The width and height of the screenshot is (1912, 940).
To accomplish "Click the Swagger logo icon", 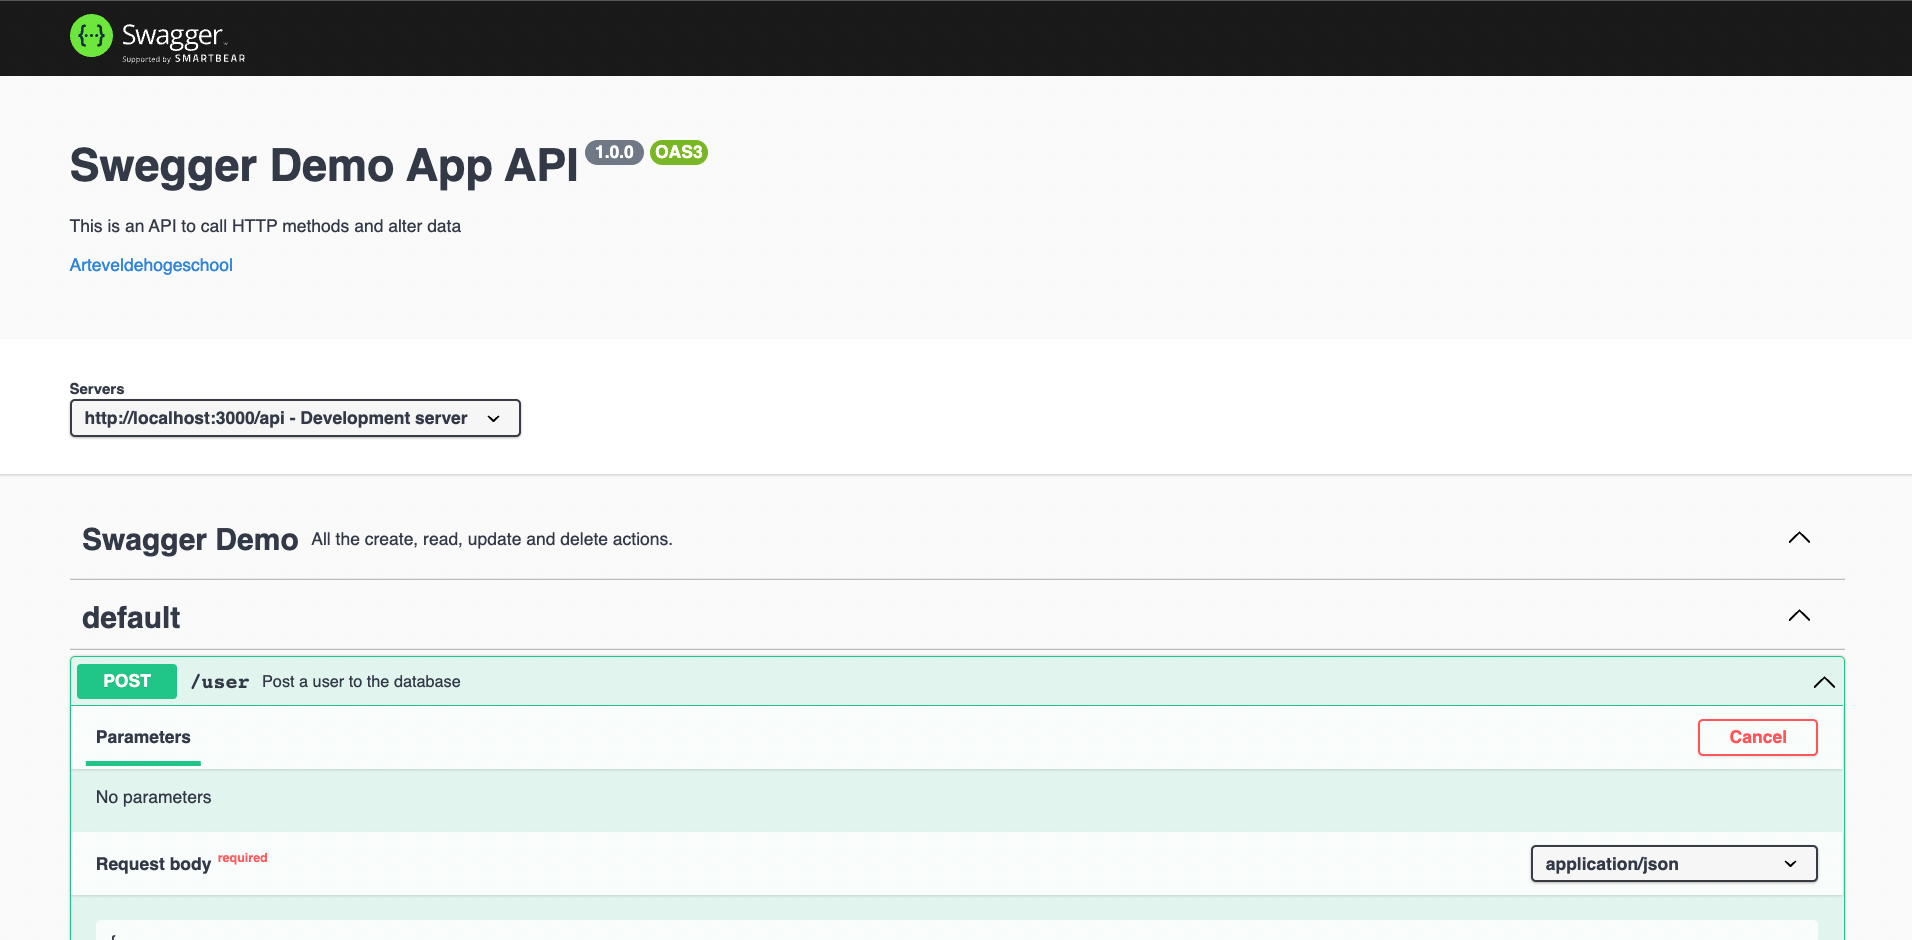I will (x=91, y=36).
